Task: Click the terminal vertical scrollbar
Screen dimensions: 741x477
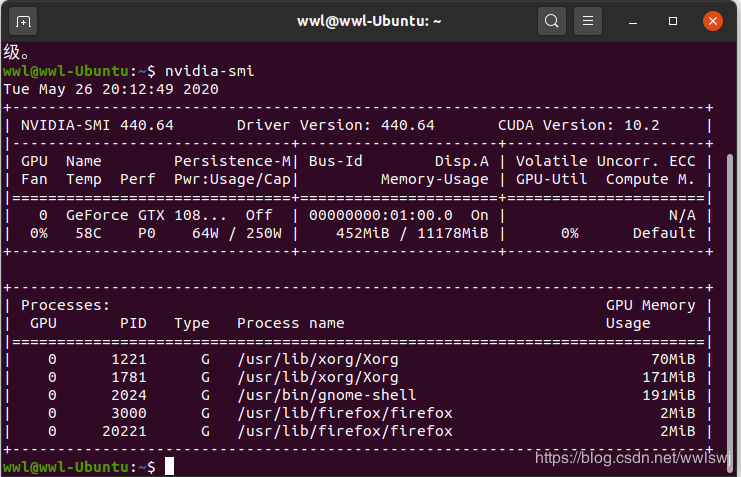Action: click(730, 300)
